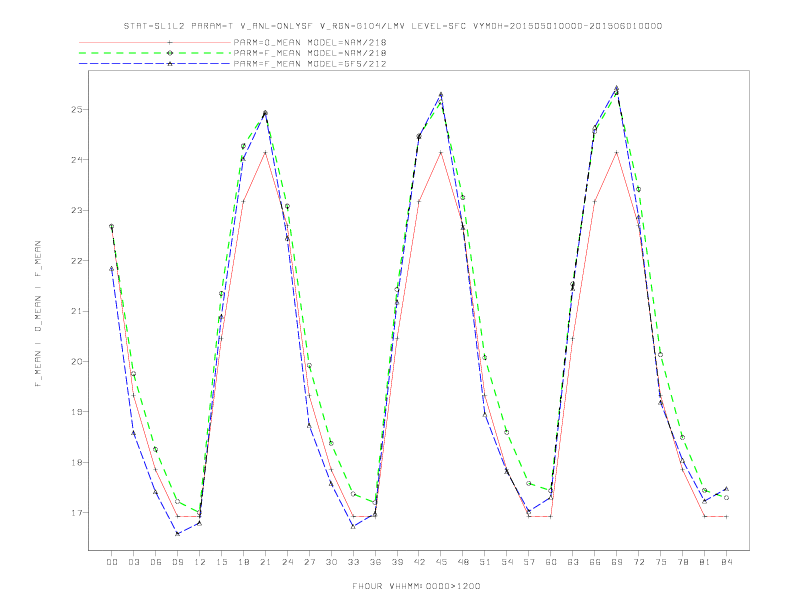This screenshot has height=612, width=792.
Task: Click the chart title line starting 'STAT=SL1L2 PARAM=T'
Action: click(x=392, y=26)
